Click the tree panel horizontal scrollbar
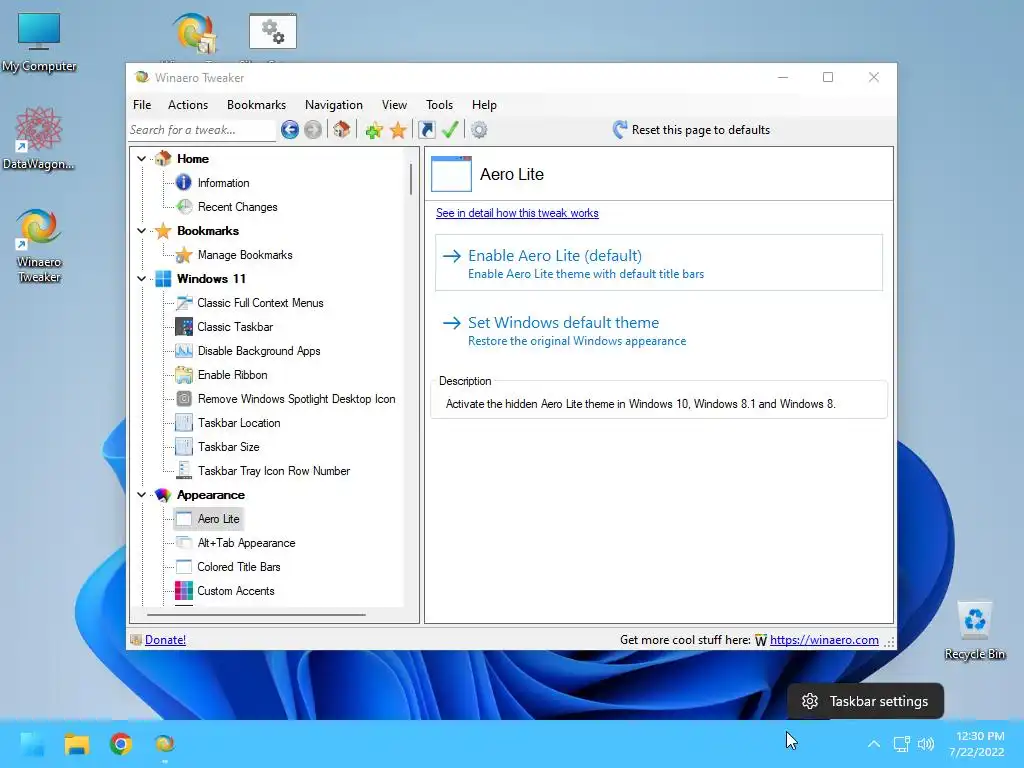The height and width of the screenshot is (768, 1024). pos(256,615)
